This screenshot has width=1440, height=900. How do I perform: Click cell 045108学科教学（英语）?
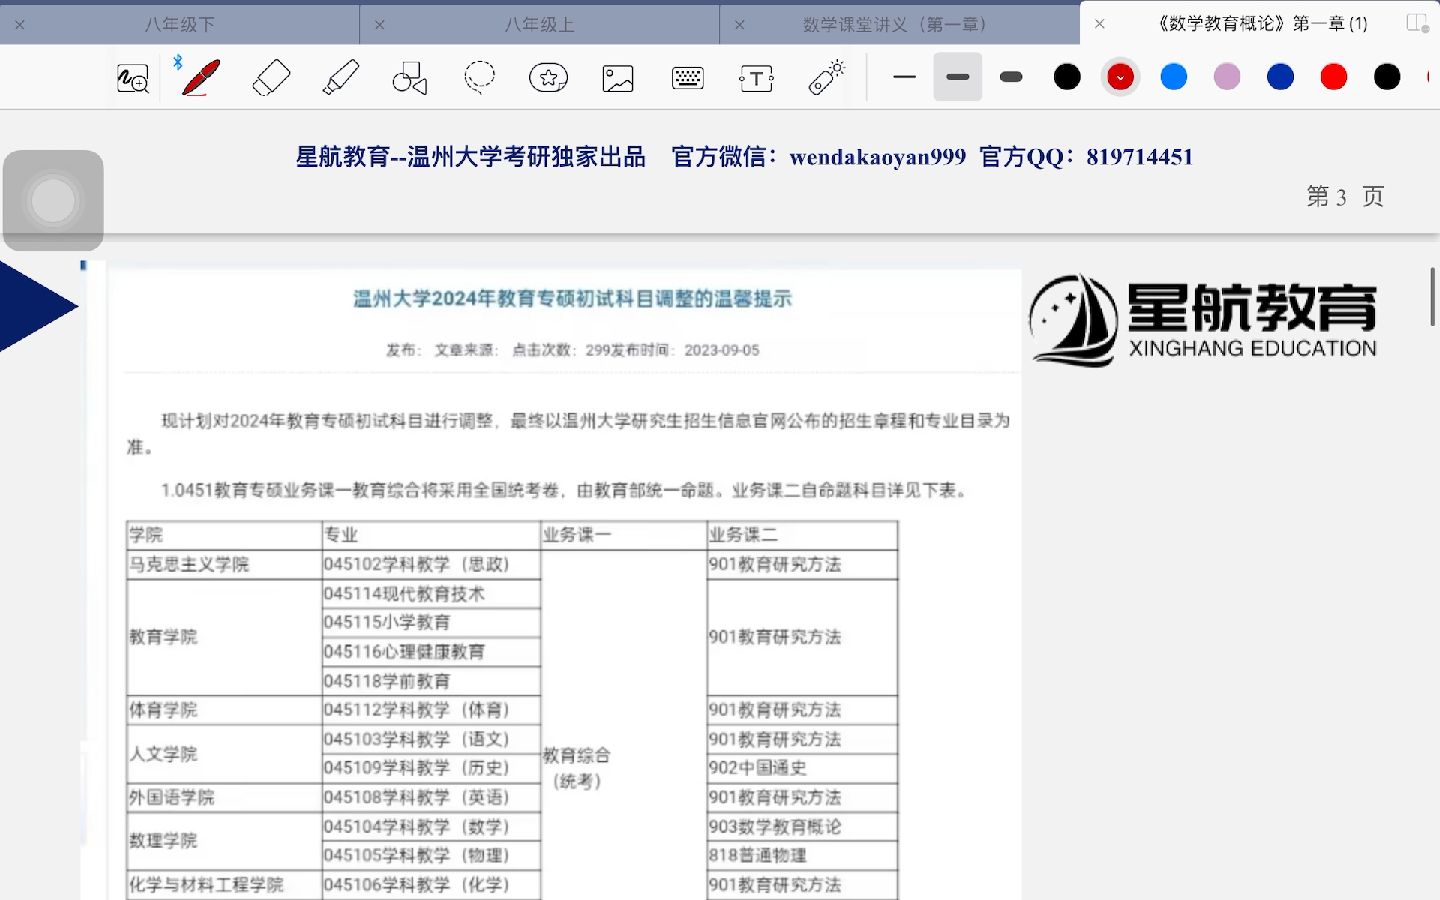431,798
